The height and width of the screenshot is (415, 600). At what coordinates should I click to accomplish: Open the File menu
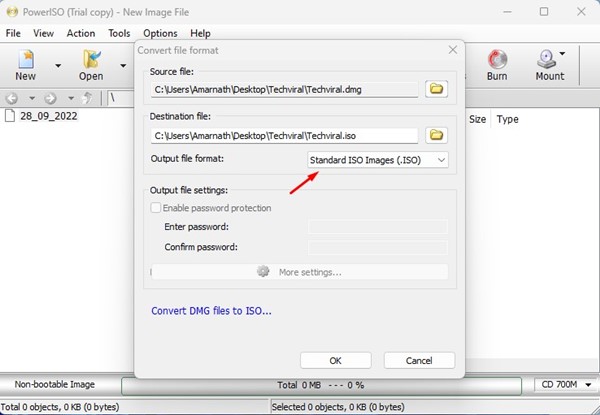click(x=13, y=33)
